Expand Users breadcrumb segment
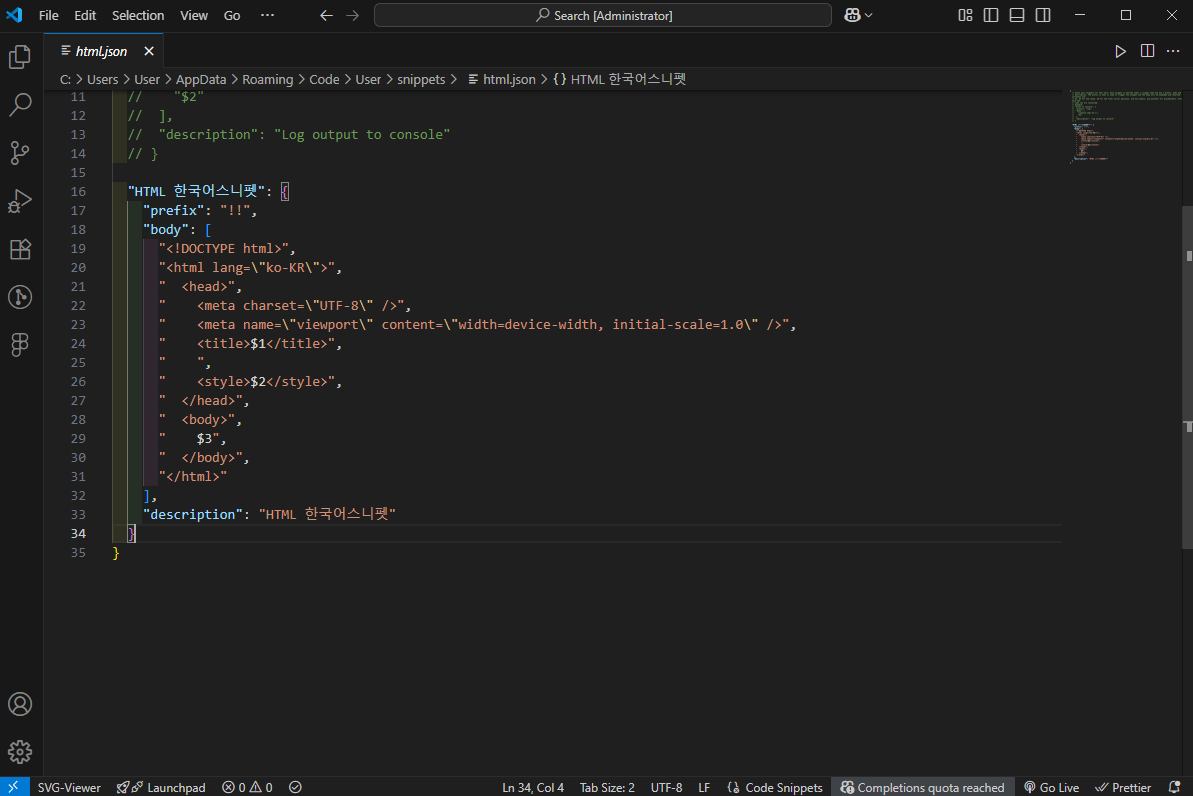The image size is (1193, 796). pyautogui.click(x=102, y=79)
